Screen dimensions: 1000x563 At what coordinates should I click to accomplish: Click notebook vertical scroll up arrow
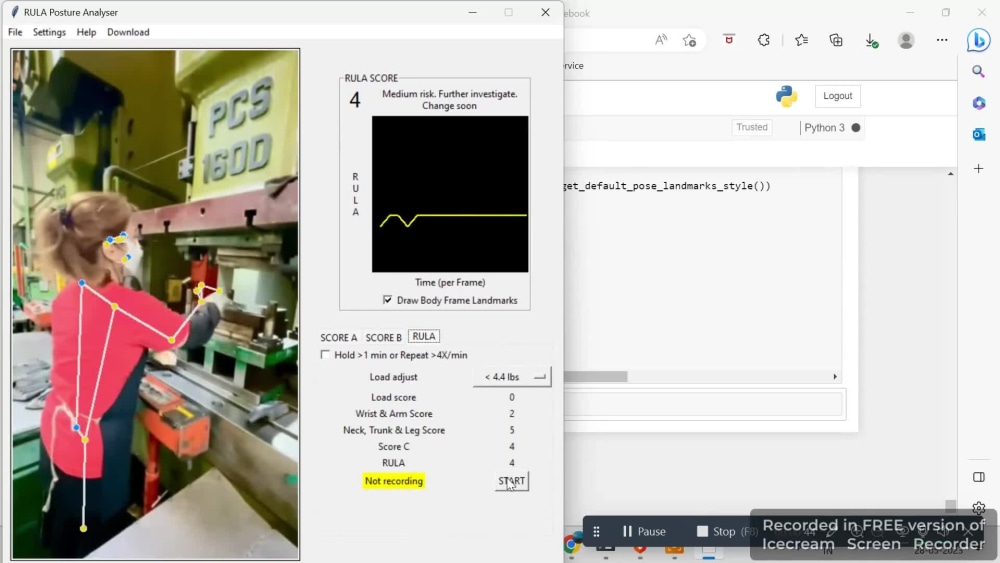950,173
